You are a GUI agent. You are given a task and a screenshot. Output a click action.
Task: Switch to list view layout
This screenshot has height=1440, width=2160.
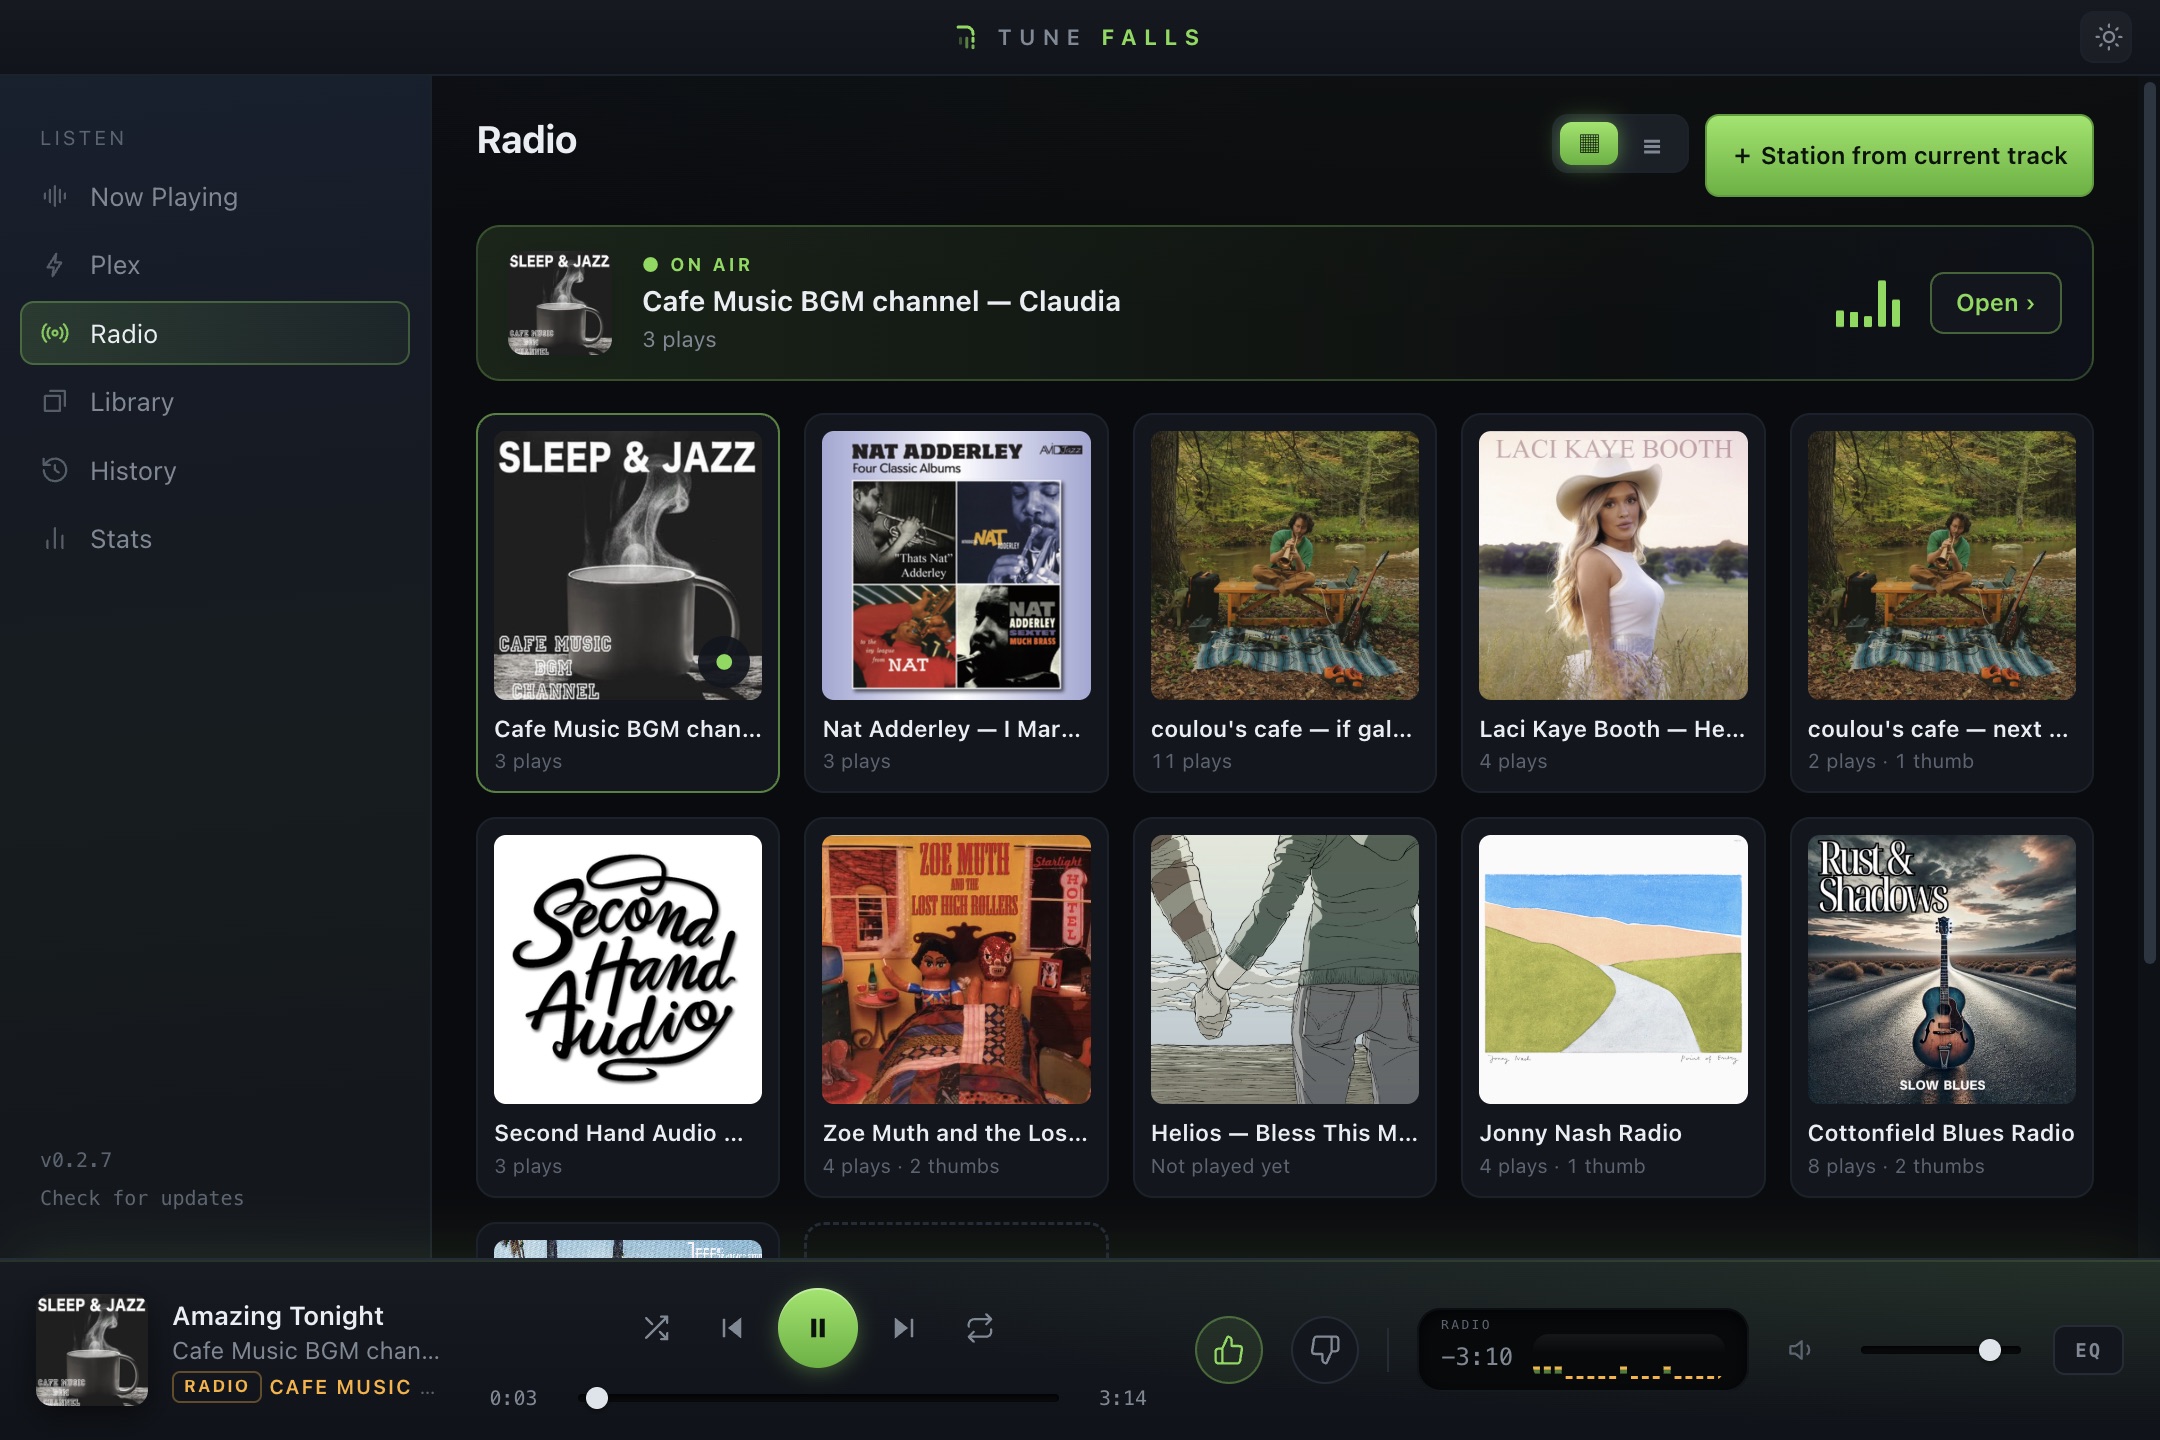[x=1652, y=146]
